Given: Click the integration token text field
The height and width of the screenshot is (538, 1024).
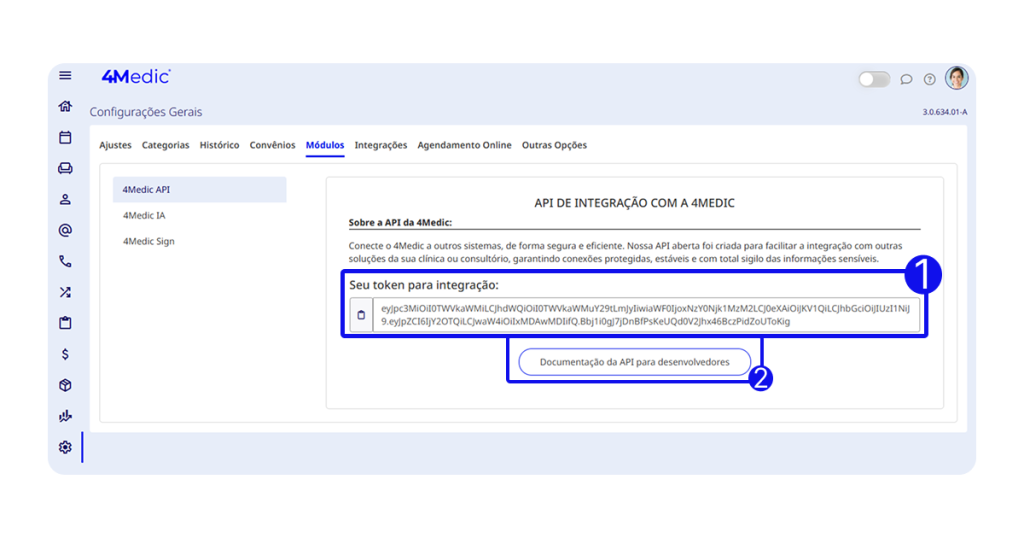Looking at the screenshot, I should (645, 315).
